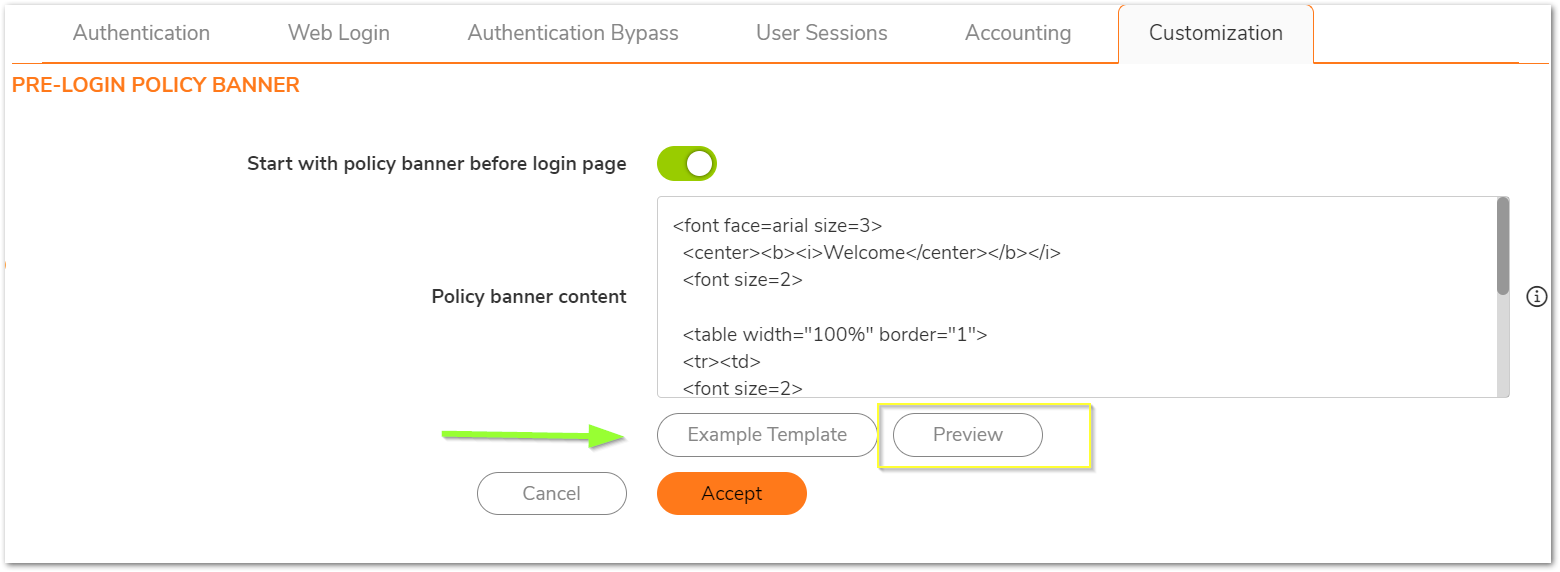This screenshot has height=572, width=1560.
Task: Click the PRE-LOGIN POLICY BANNER heading
Action: click(x=156, y=85)
